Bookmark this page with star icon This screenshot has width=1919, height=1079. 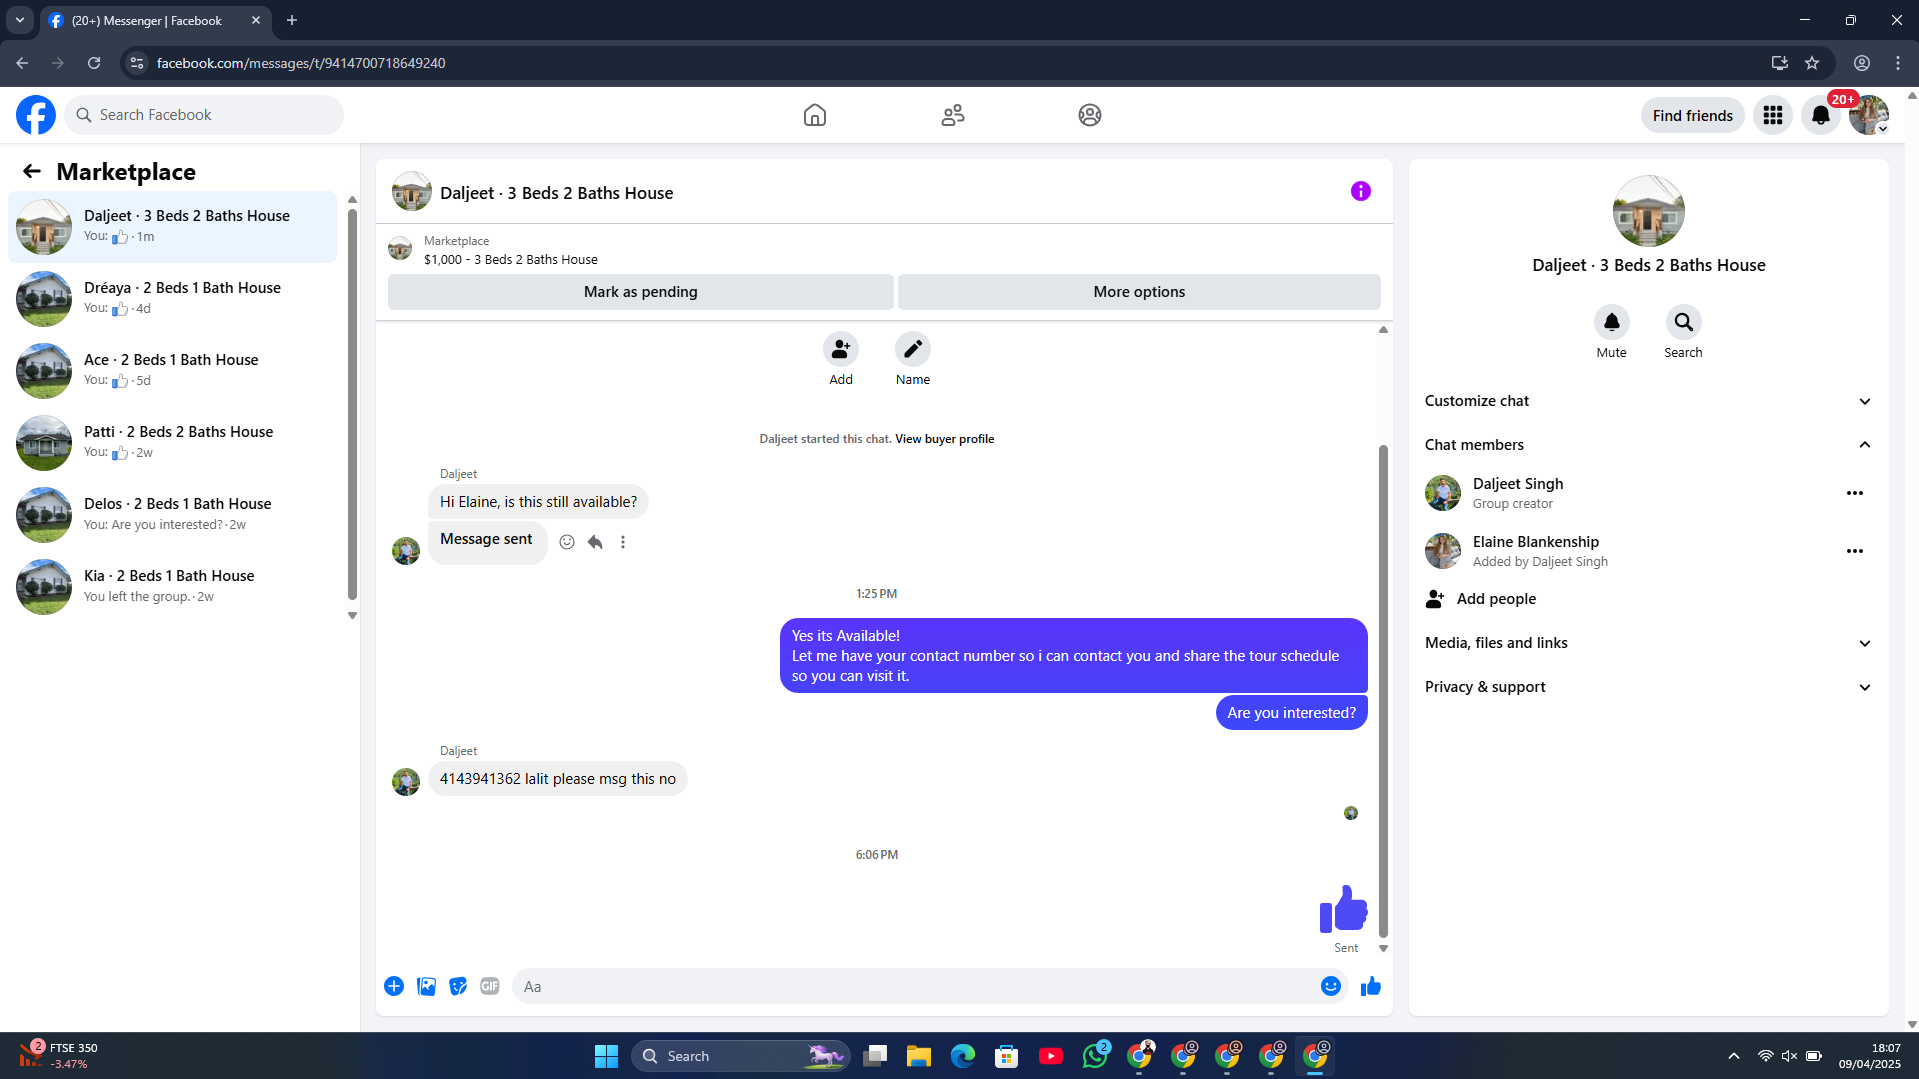click(1812, 63)
